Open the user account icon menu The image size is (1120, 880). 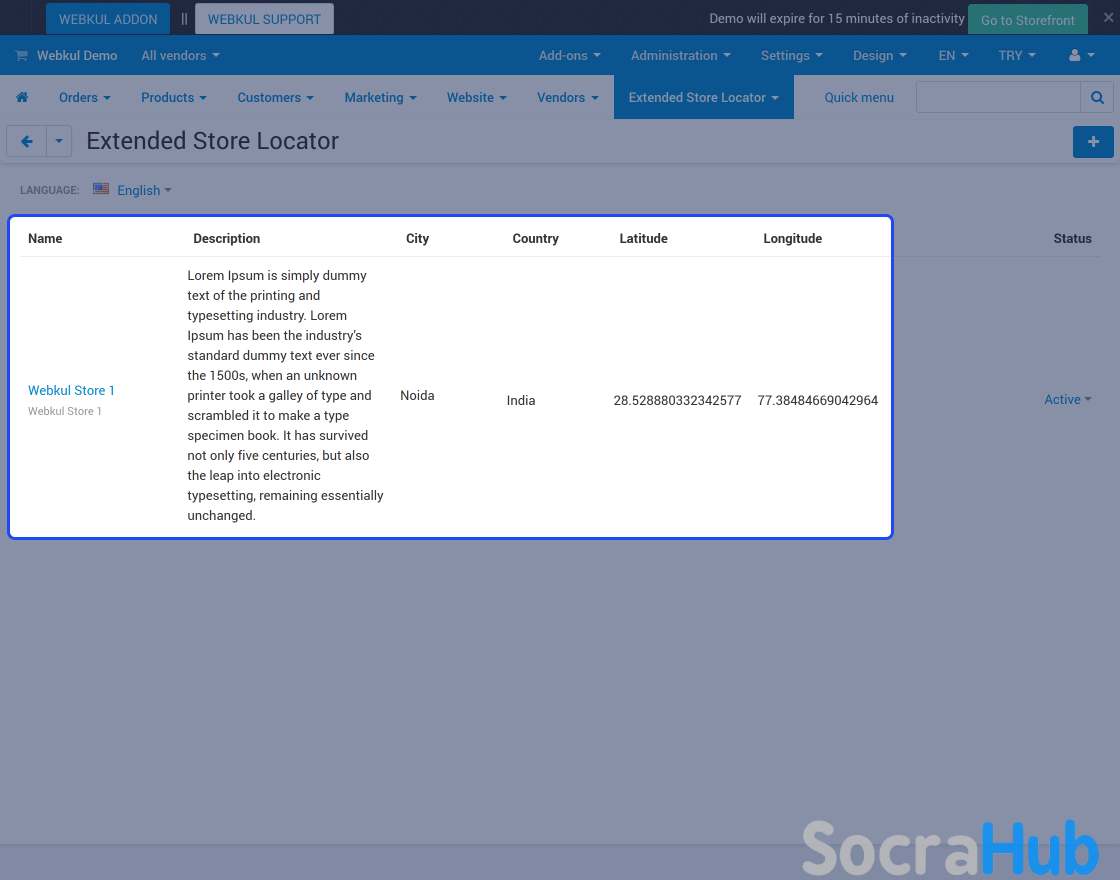[1081, 55]
